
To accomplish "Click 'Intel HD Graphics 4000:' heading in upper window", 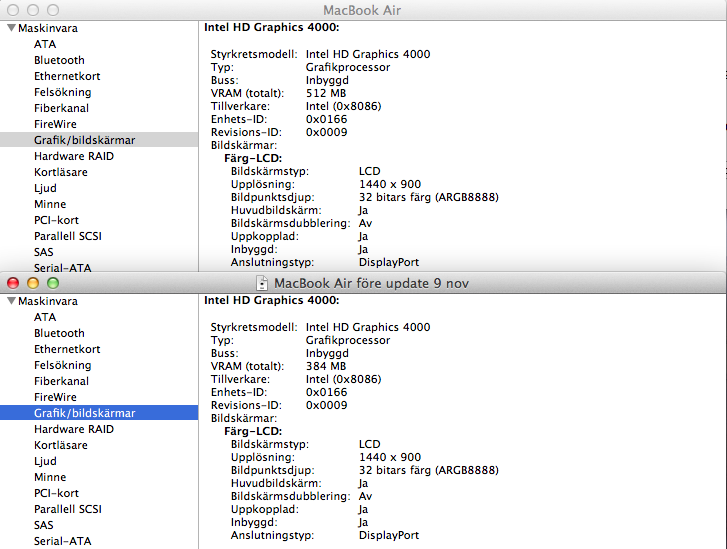I will (272, 27).
